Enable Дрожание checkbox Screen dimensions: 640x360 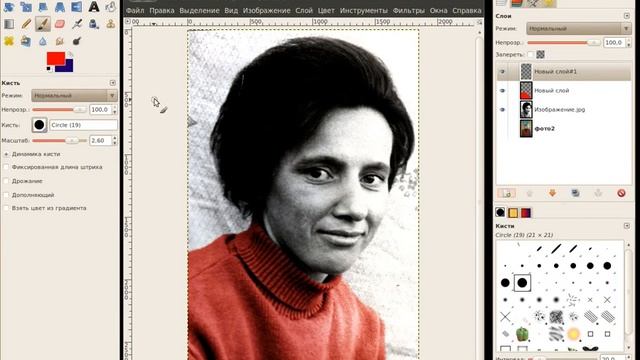pyautogui.click(x=6, y=181)
